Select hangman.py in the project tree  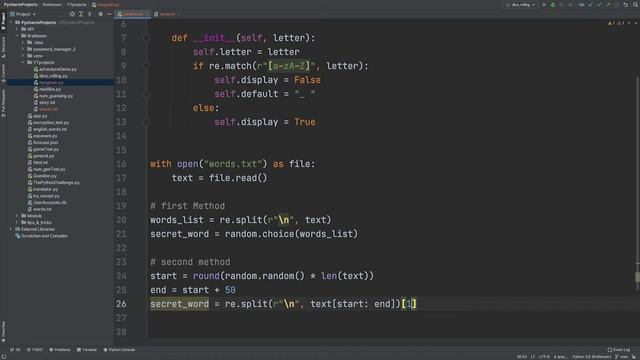tap(49, 82)
